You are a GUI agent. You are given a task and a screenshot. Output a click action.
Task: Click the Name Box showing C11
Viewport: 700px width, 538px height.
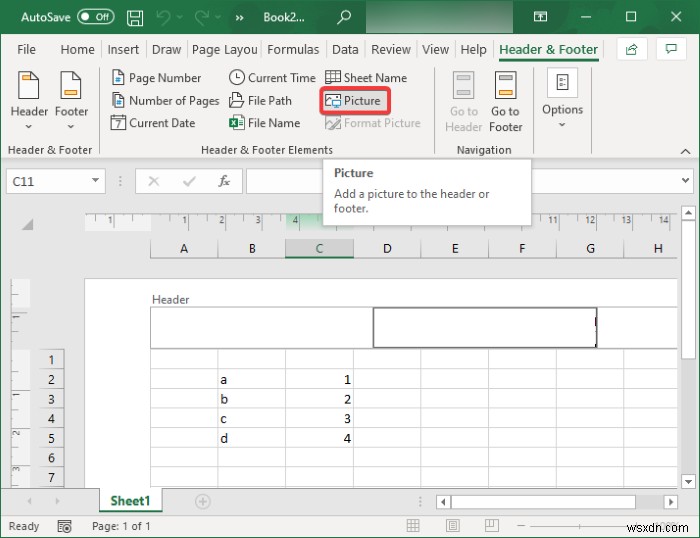48,181
